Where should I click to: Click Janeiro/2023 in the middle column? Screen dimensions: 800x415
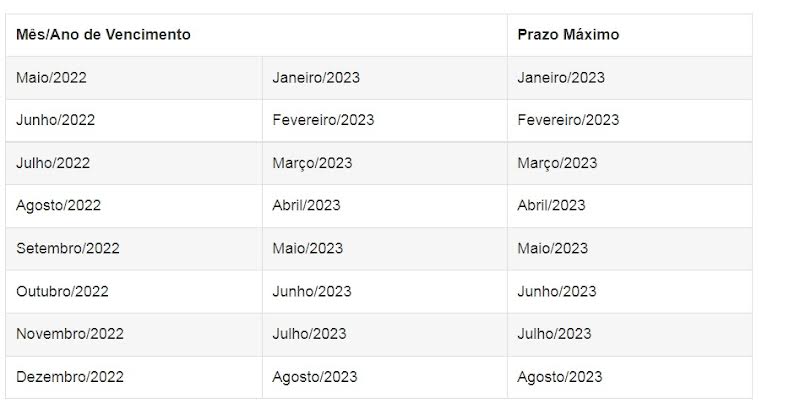[x=316, y=78]
